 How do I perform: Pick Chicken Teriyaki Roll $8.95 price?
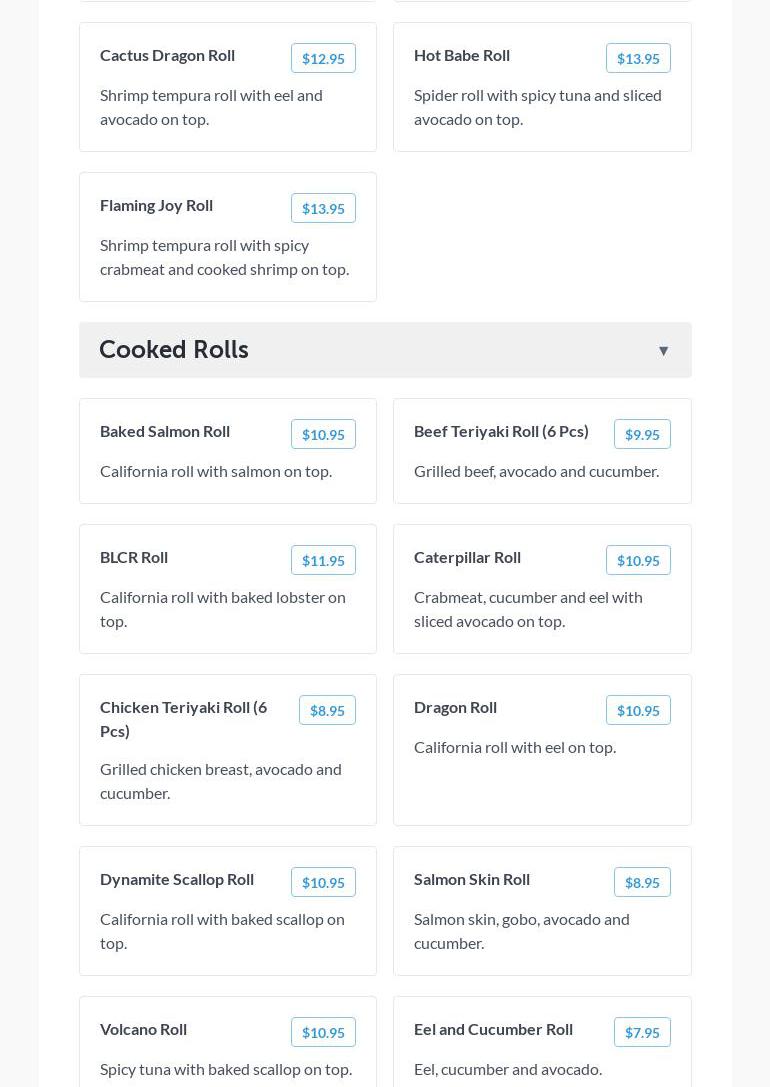327,710
